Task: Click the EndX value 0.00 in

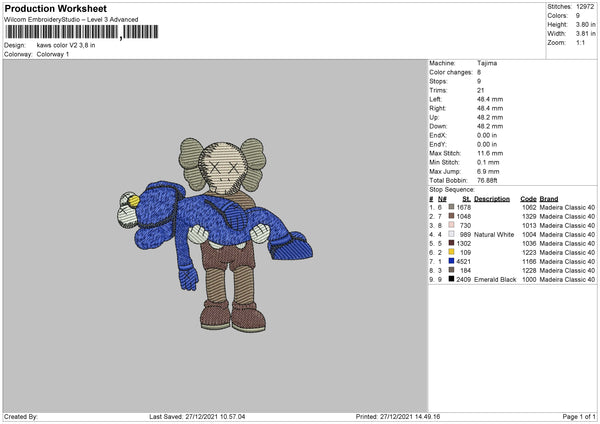Action: pos(487,135)
